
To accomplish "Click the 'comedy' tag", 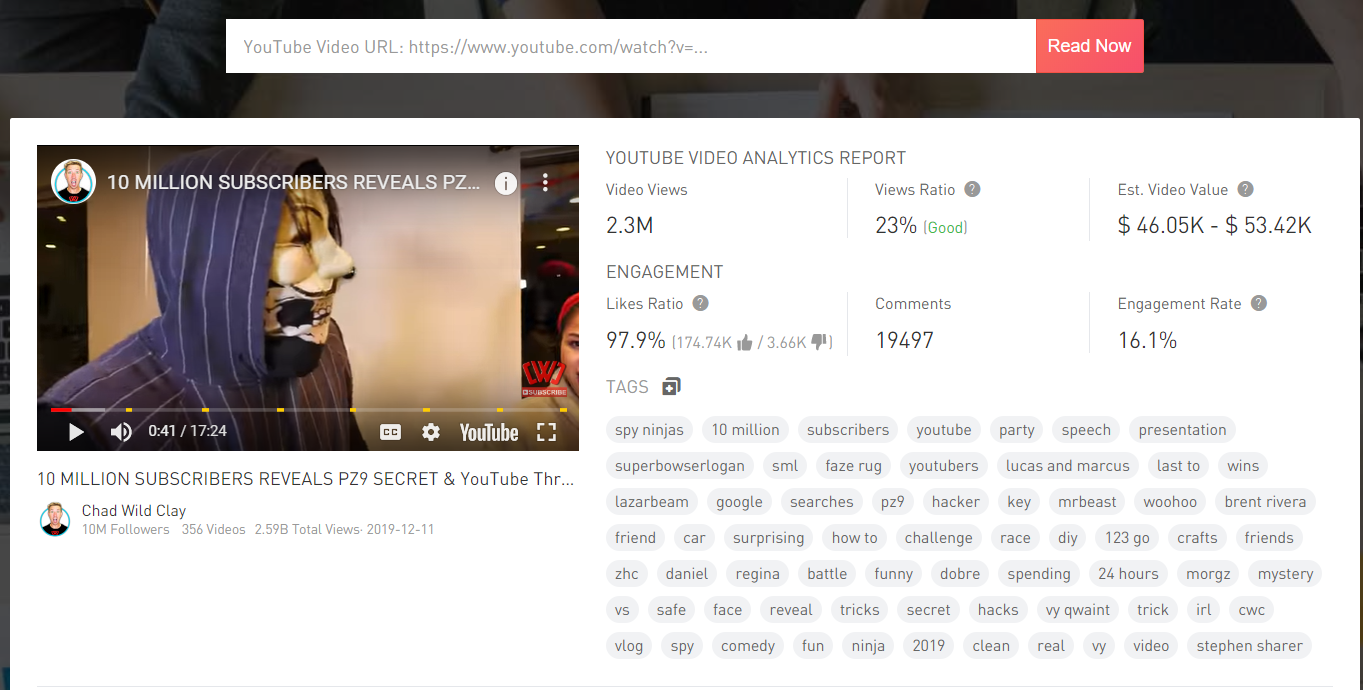I will tap(748, 646).
